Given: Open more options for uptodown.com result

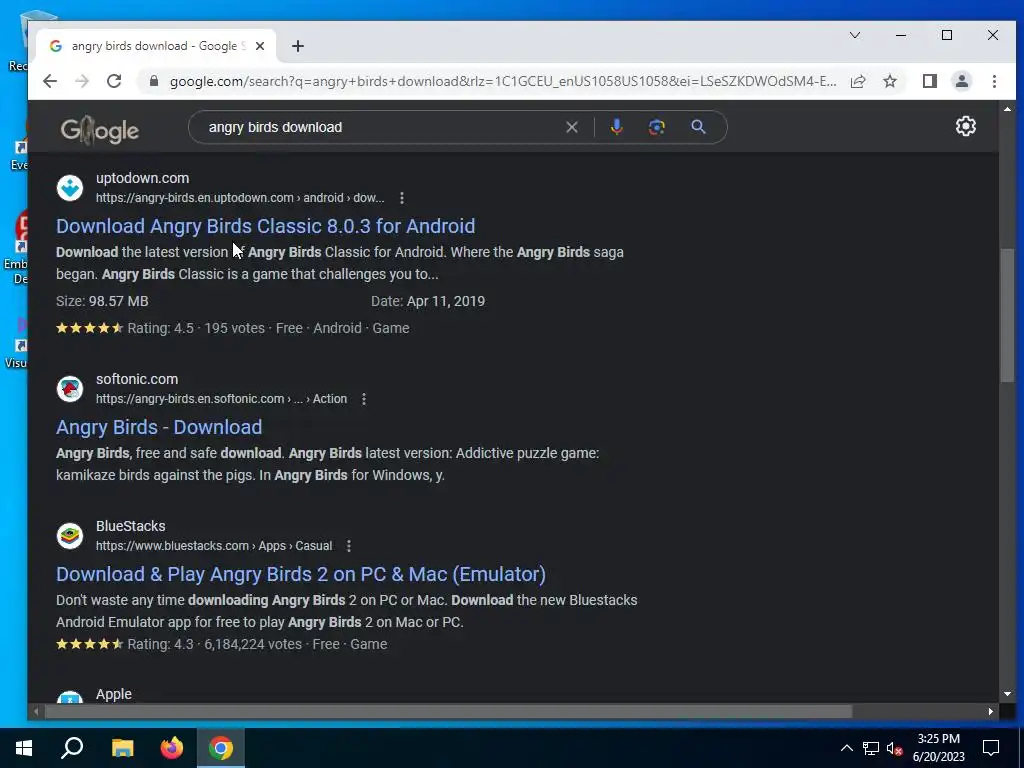Looking at the screenshot, I should pyautogui.click(x=402, y=198).
